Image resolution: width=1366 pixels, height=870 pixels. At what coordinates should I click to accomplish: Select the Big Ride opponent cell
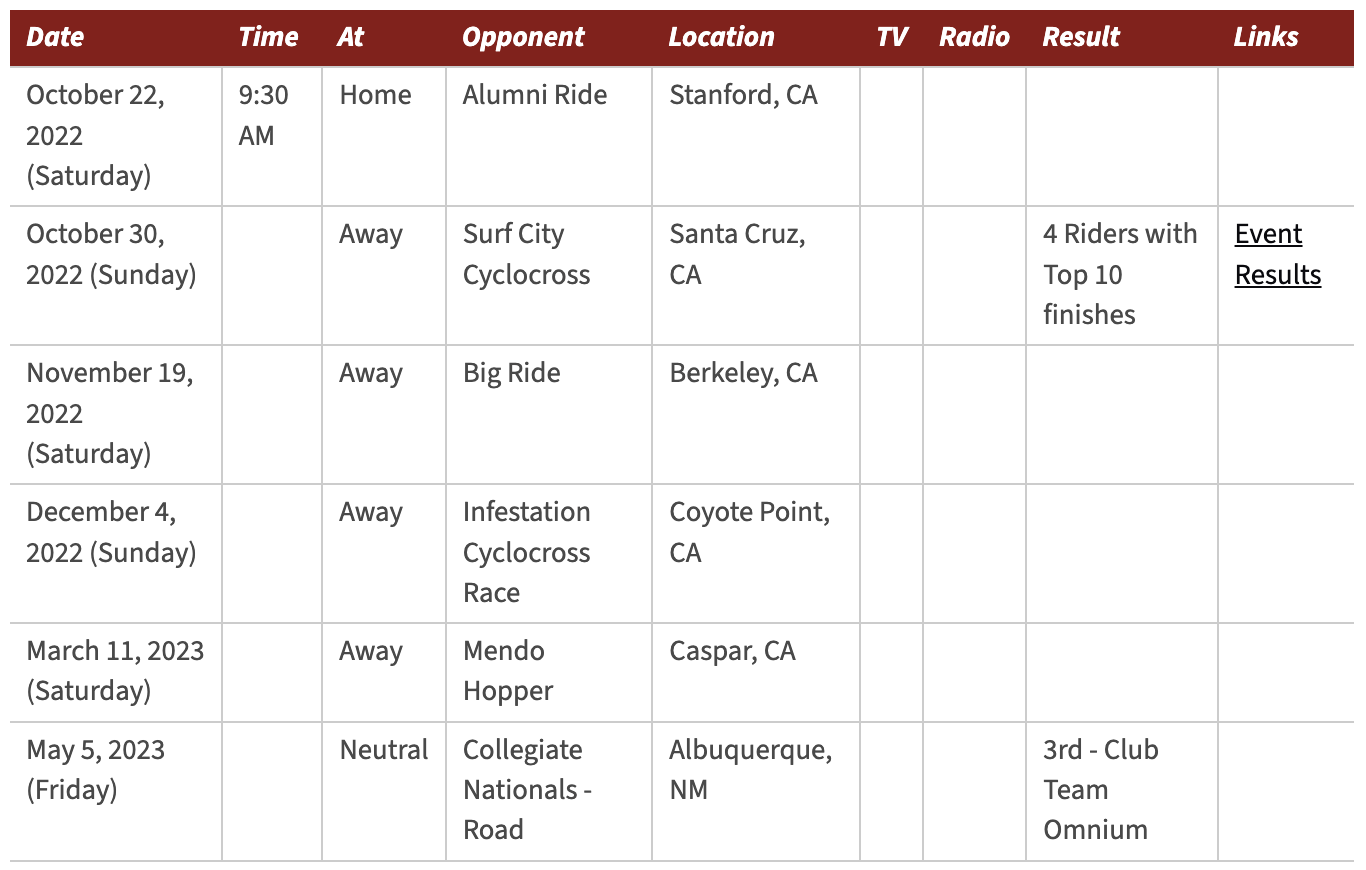pyautogui.click(x=549, y=415)
